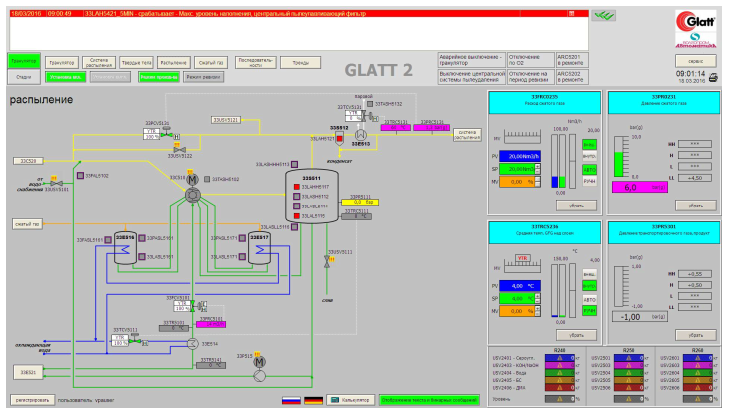Click the регистрировать button
Screen dimensions: 731x416
pyautogui.click(x=33, y=400)
